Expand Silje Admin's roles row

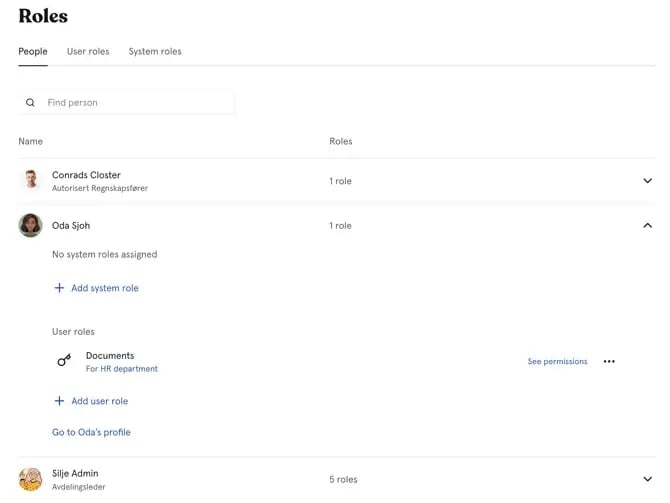click(647, 479)
